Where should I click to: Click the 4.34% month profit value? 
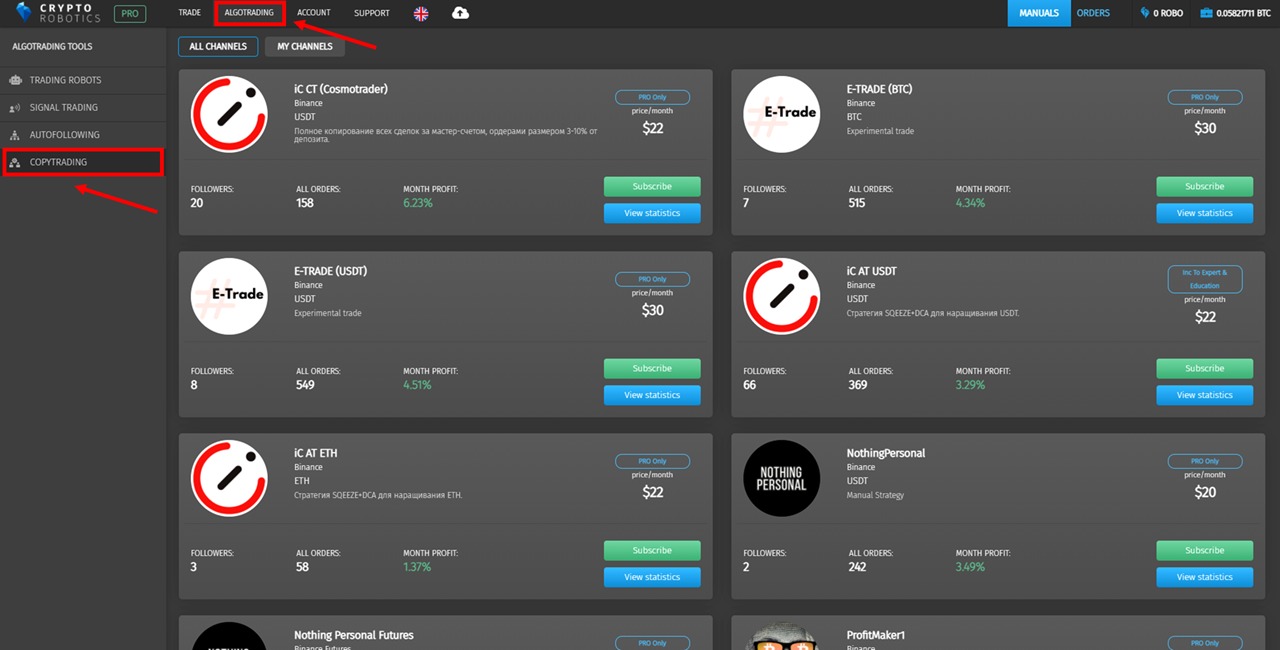coord(971,203)
